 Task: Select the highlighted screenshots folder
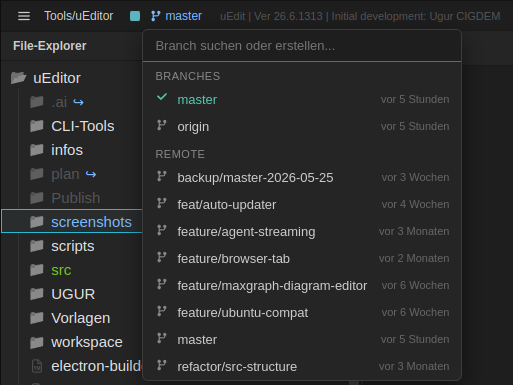coord(72,222)
